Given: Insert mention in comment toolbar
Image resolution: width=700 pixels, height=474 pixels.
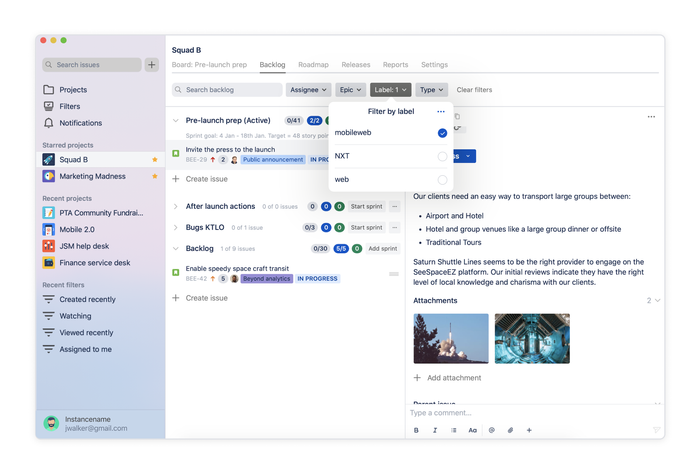Looking at the screenshot, I should 492,430.
